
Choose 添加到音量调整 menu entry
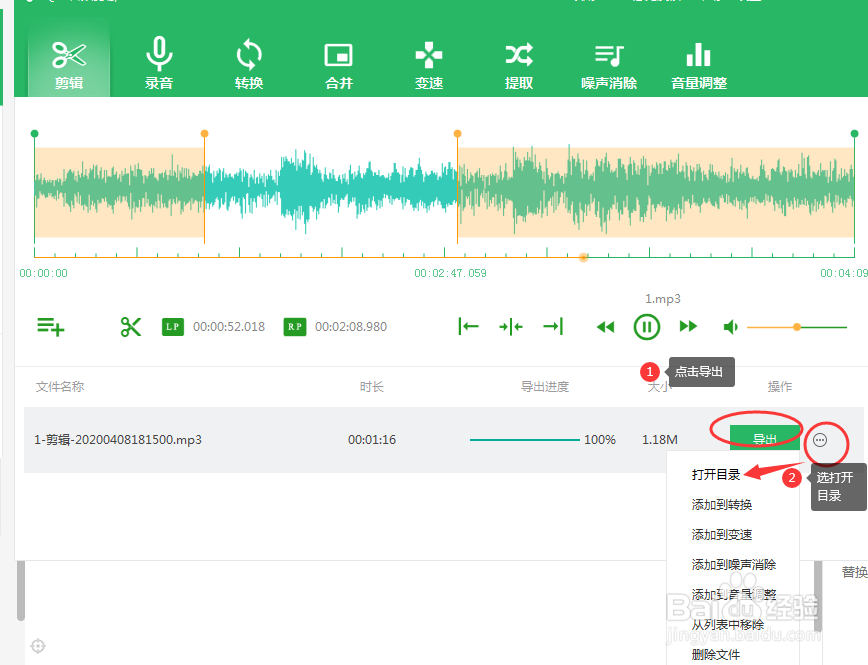pyautogui.click(x=733, y=594)
